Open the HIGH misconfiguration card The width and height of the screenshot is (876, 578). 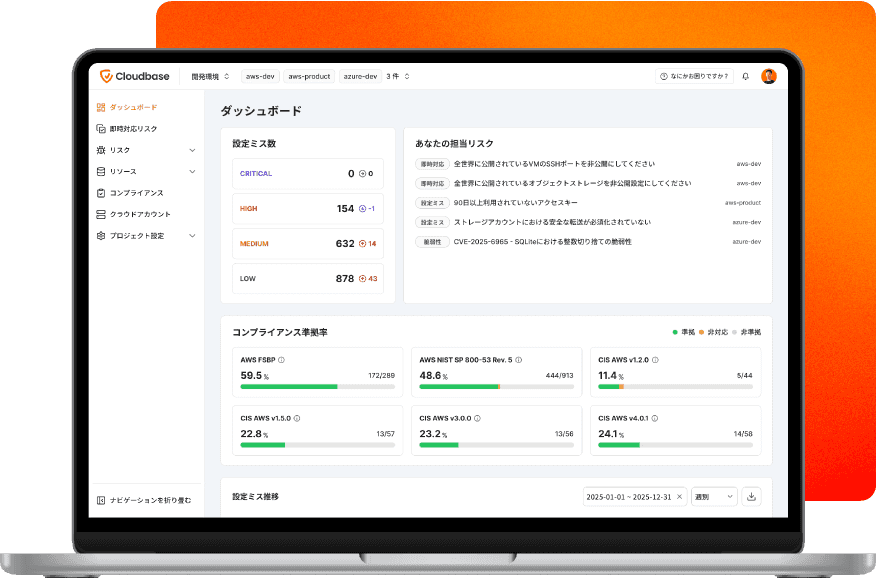[308, 208]
